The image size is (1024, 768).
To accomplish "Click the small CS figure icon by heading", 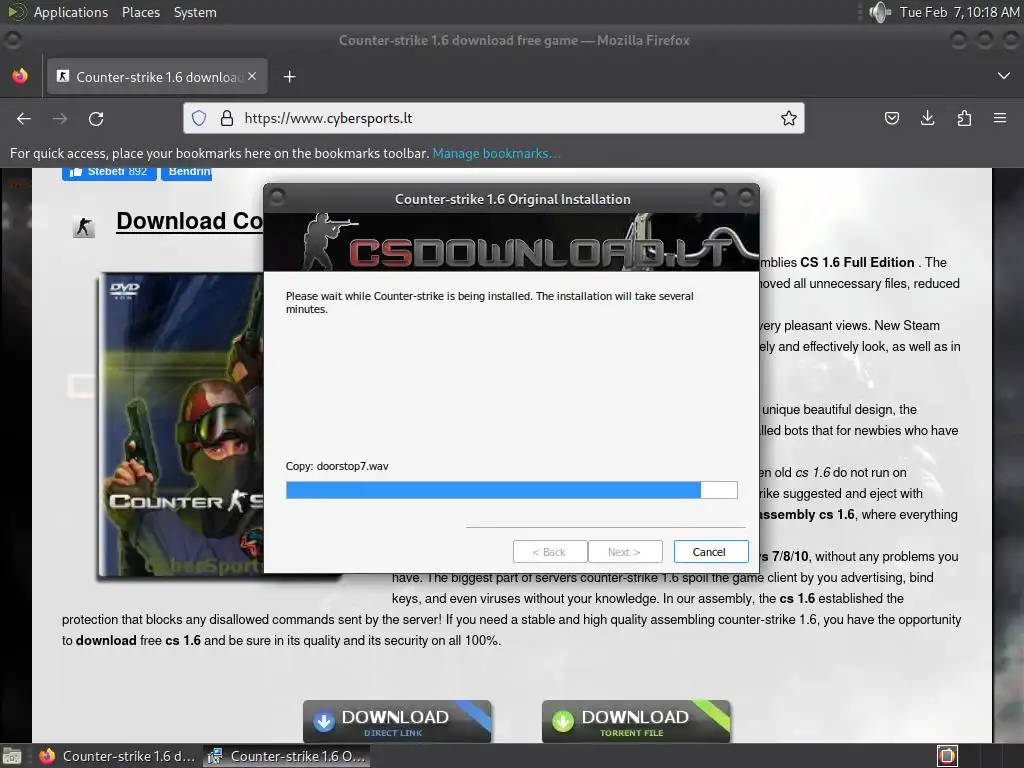I will tap(84, 227).
